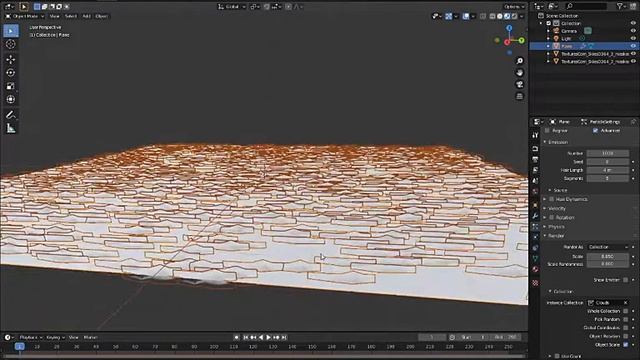Select the Scale tool

pyautogui.click(x=11, y=86)
